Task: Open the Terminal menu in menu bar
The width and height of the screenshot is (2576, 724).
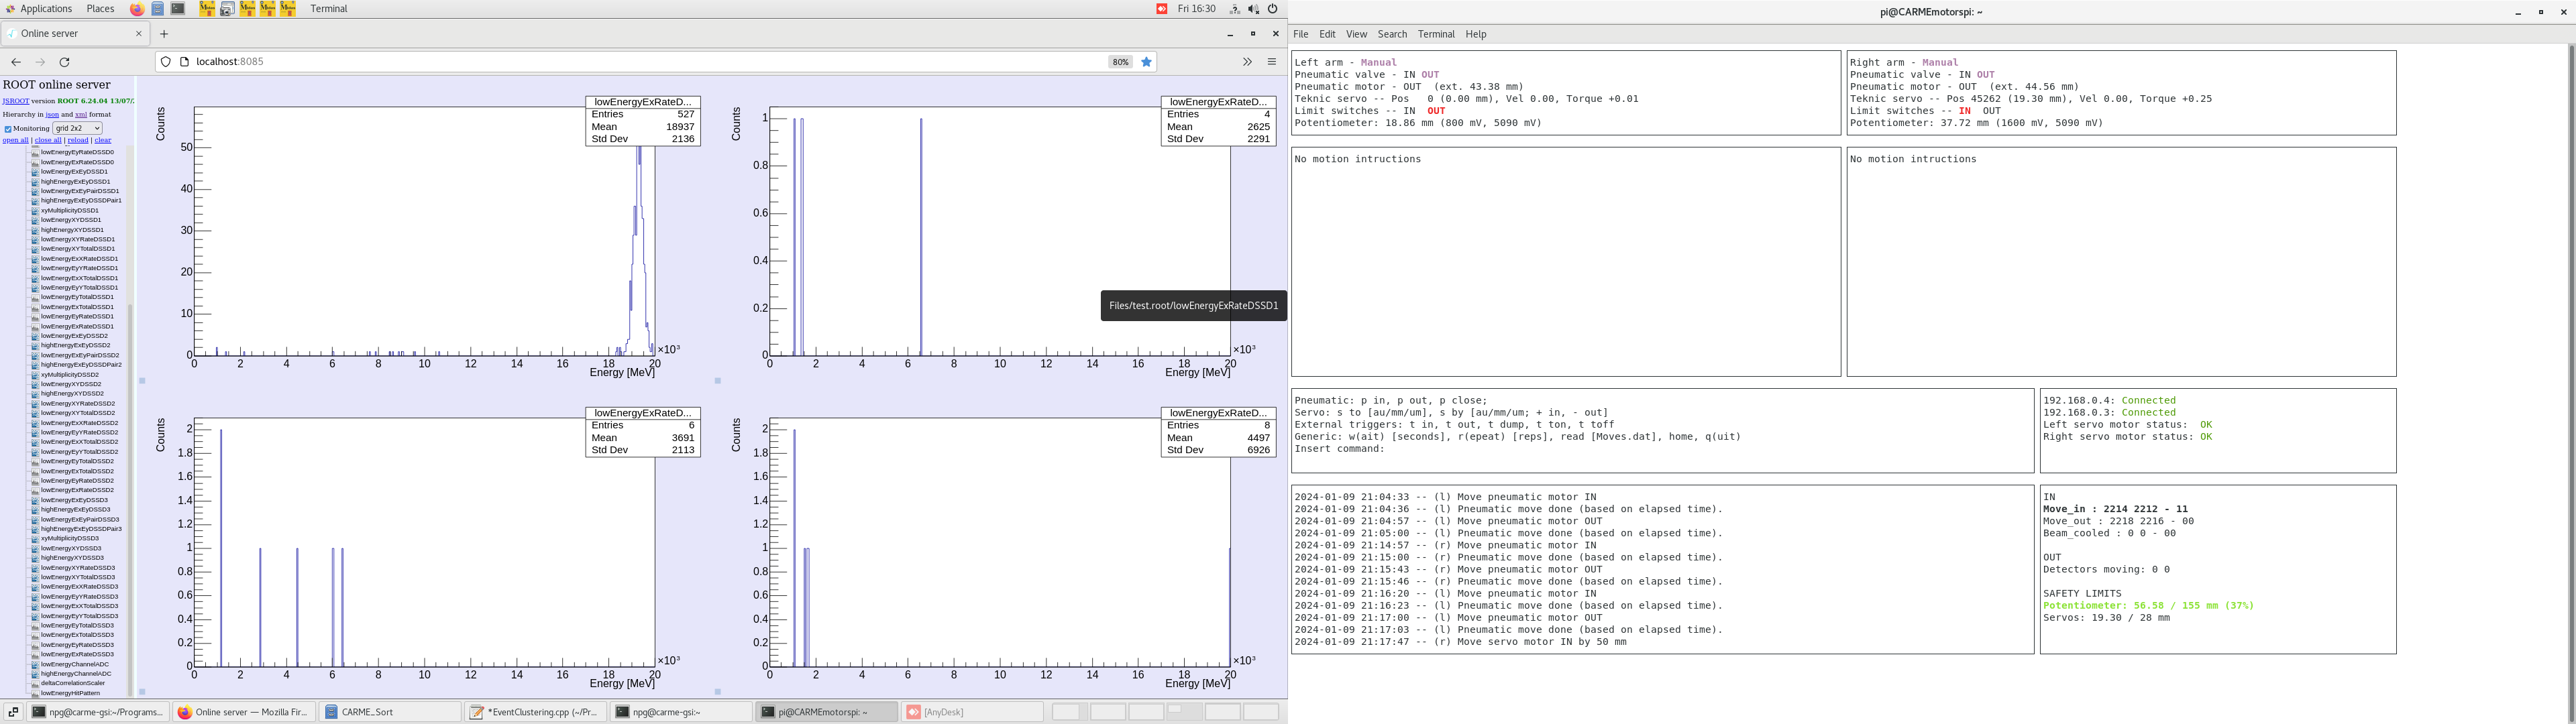Action: pyautogui.click(x=1435, y=34)
